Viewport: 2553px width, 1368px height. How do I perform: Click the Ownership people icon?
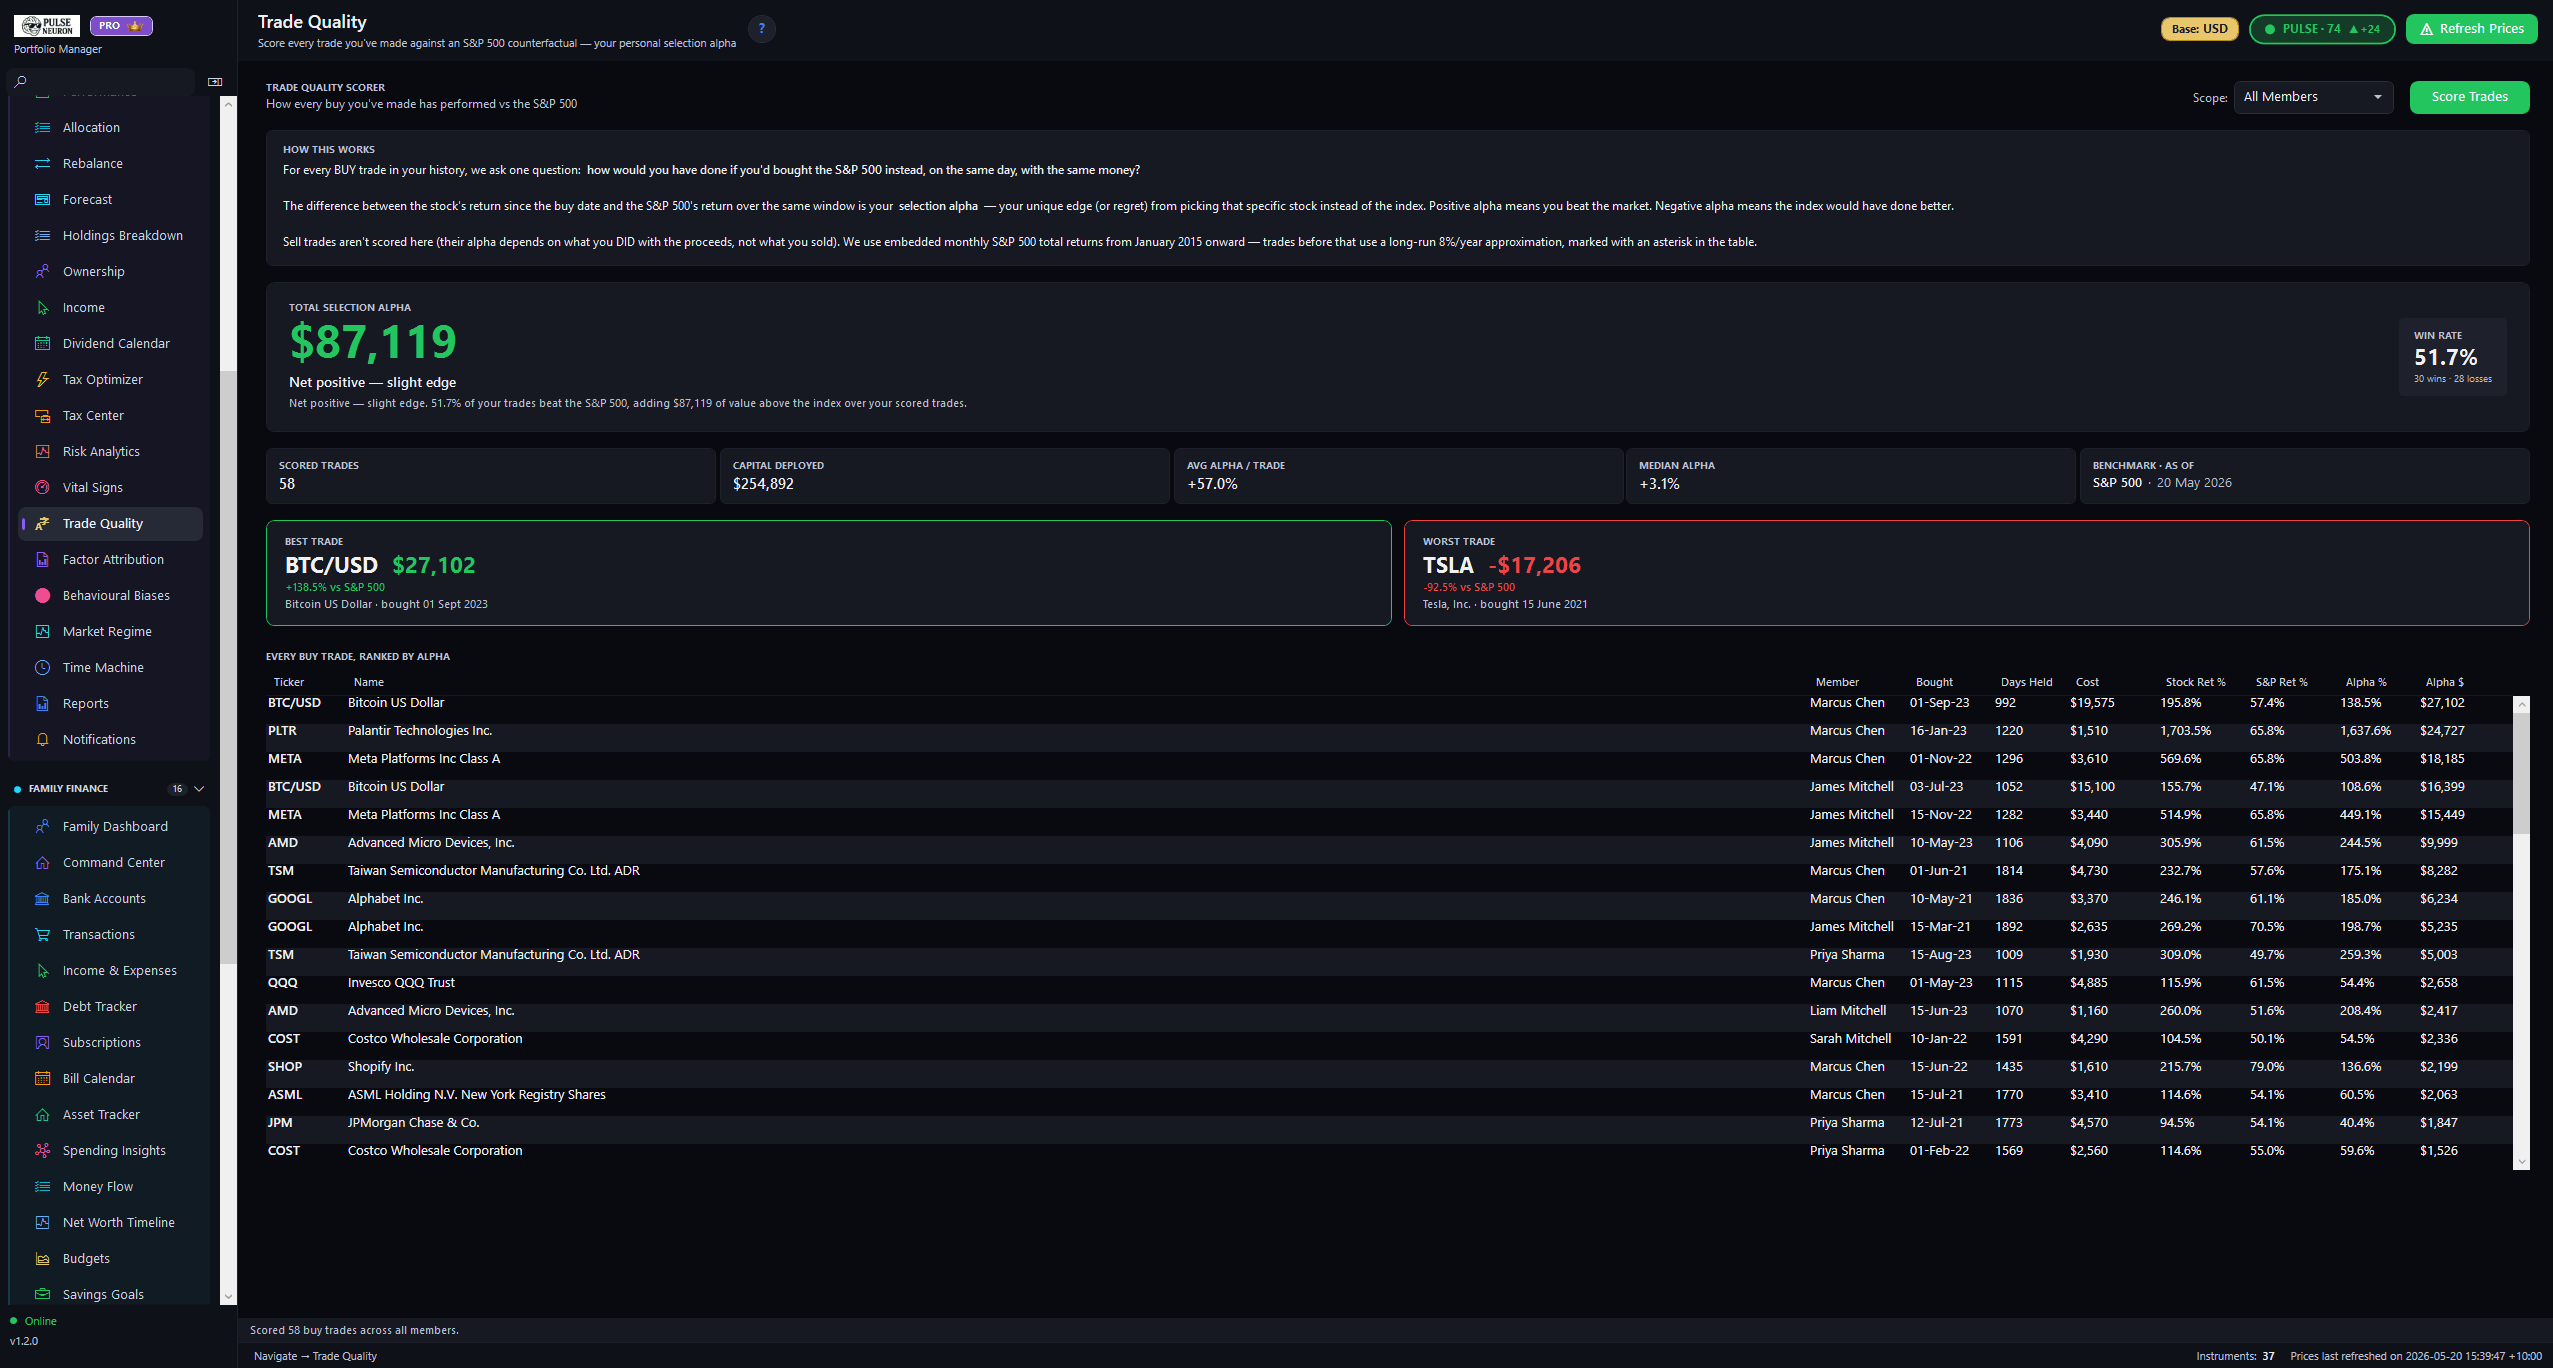42,271
